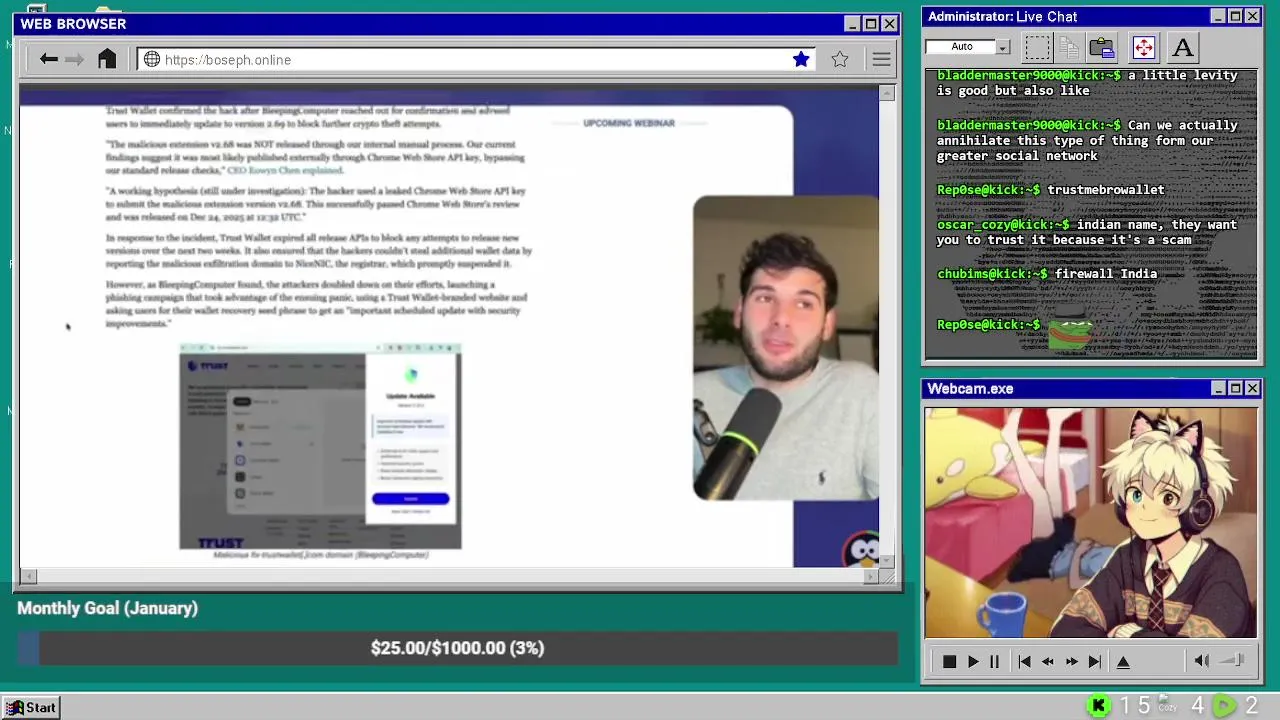Click the paste clipboard icon in Live Chat
Image resolution: width=1280 pixels, height=720 pixels.
1102,47
